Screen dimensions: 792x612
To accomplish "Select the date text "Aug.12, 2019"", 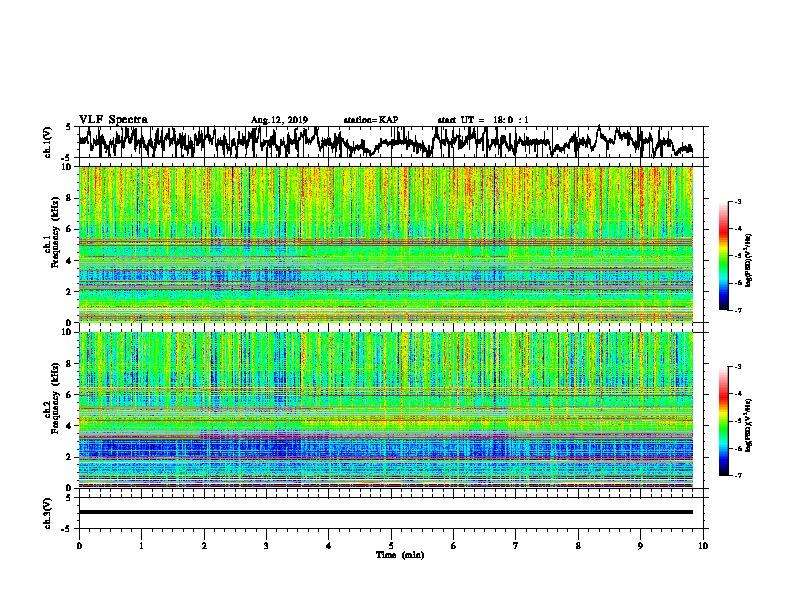I will [279, 120].
